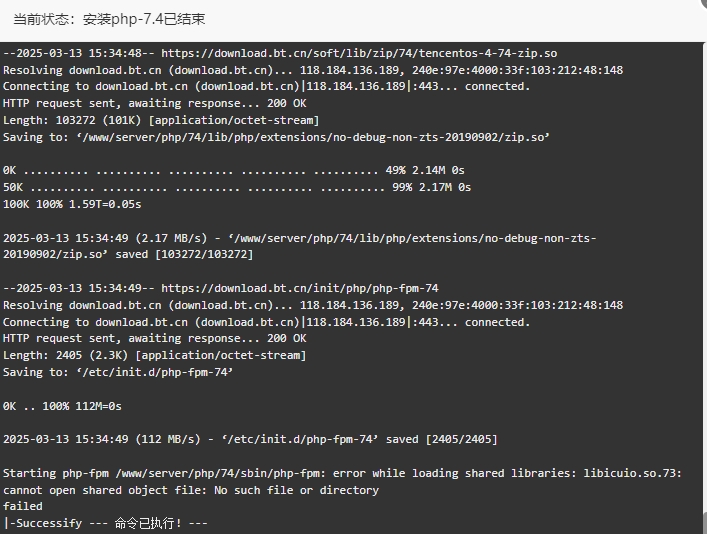Click the status title '安装php-7.4已结束'
Viewport: 707px width, 534px height.
144,19
